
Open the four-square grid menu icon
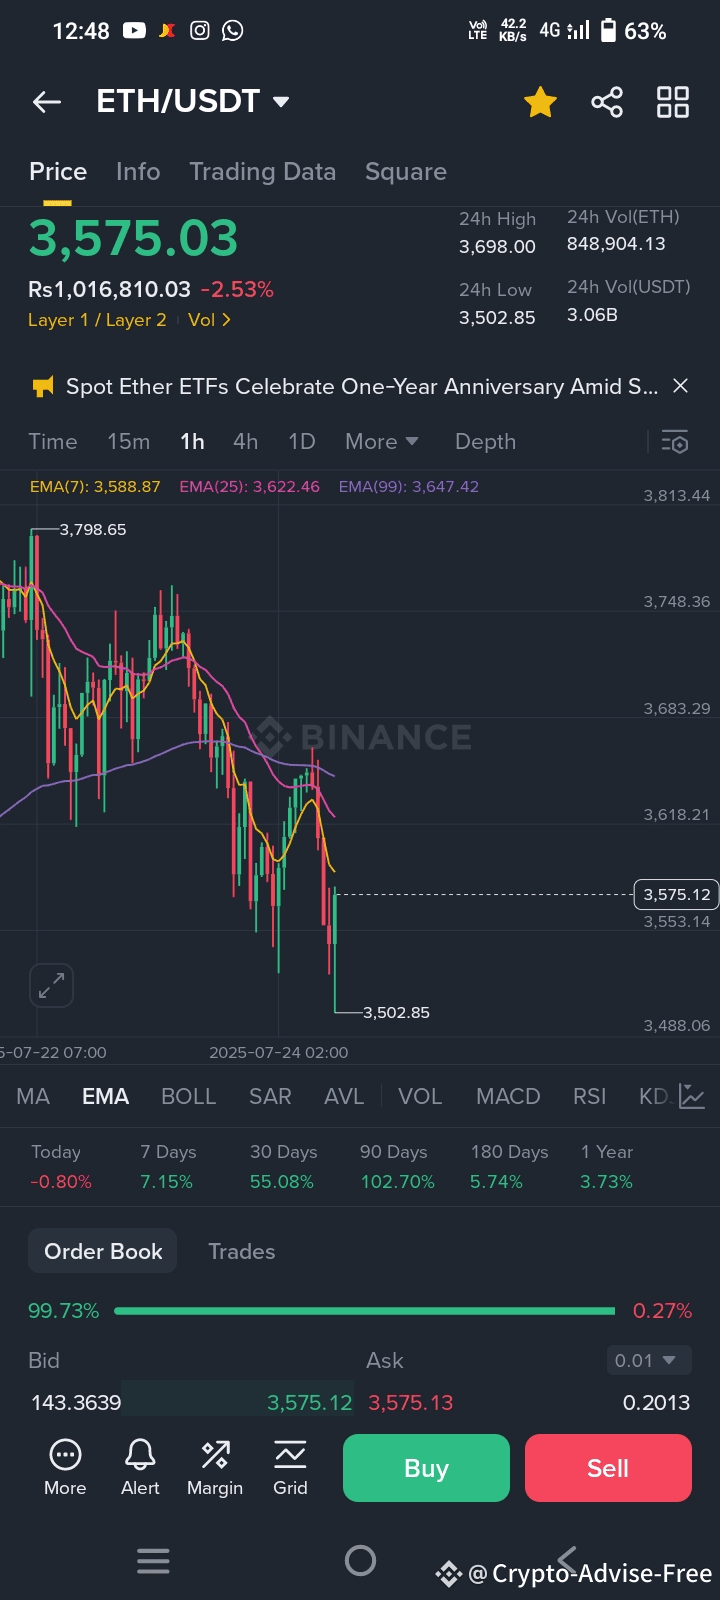pyautogui.click(x=672, y=102)
